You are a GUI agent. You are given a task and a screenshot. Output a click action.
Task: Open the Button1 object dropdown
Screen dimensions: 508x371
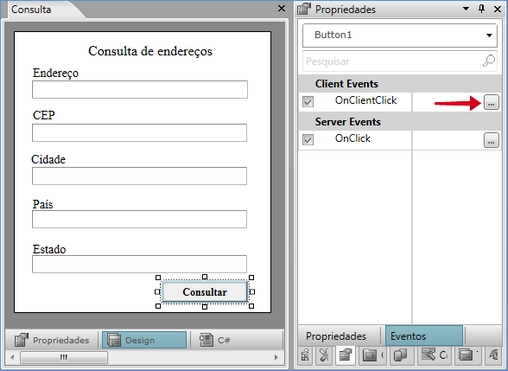400,35
